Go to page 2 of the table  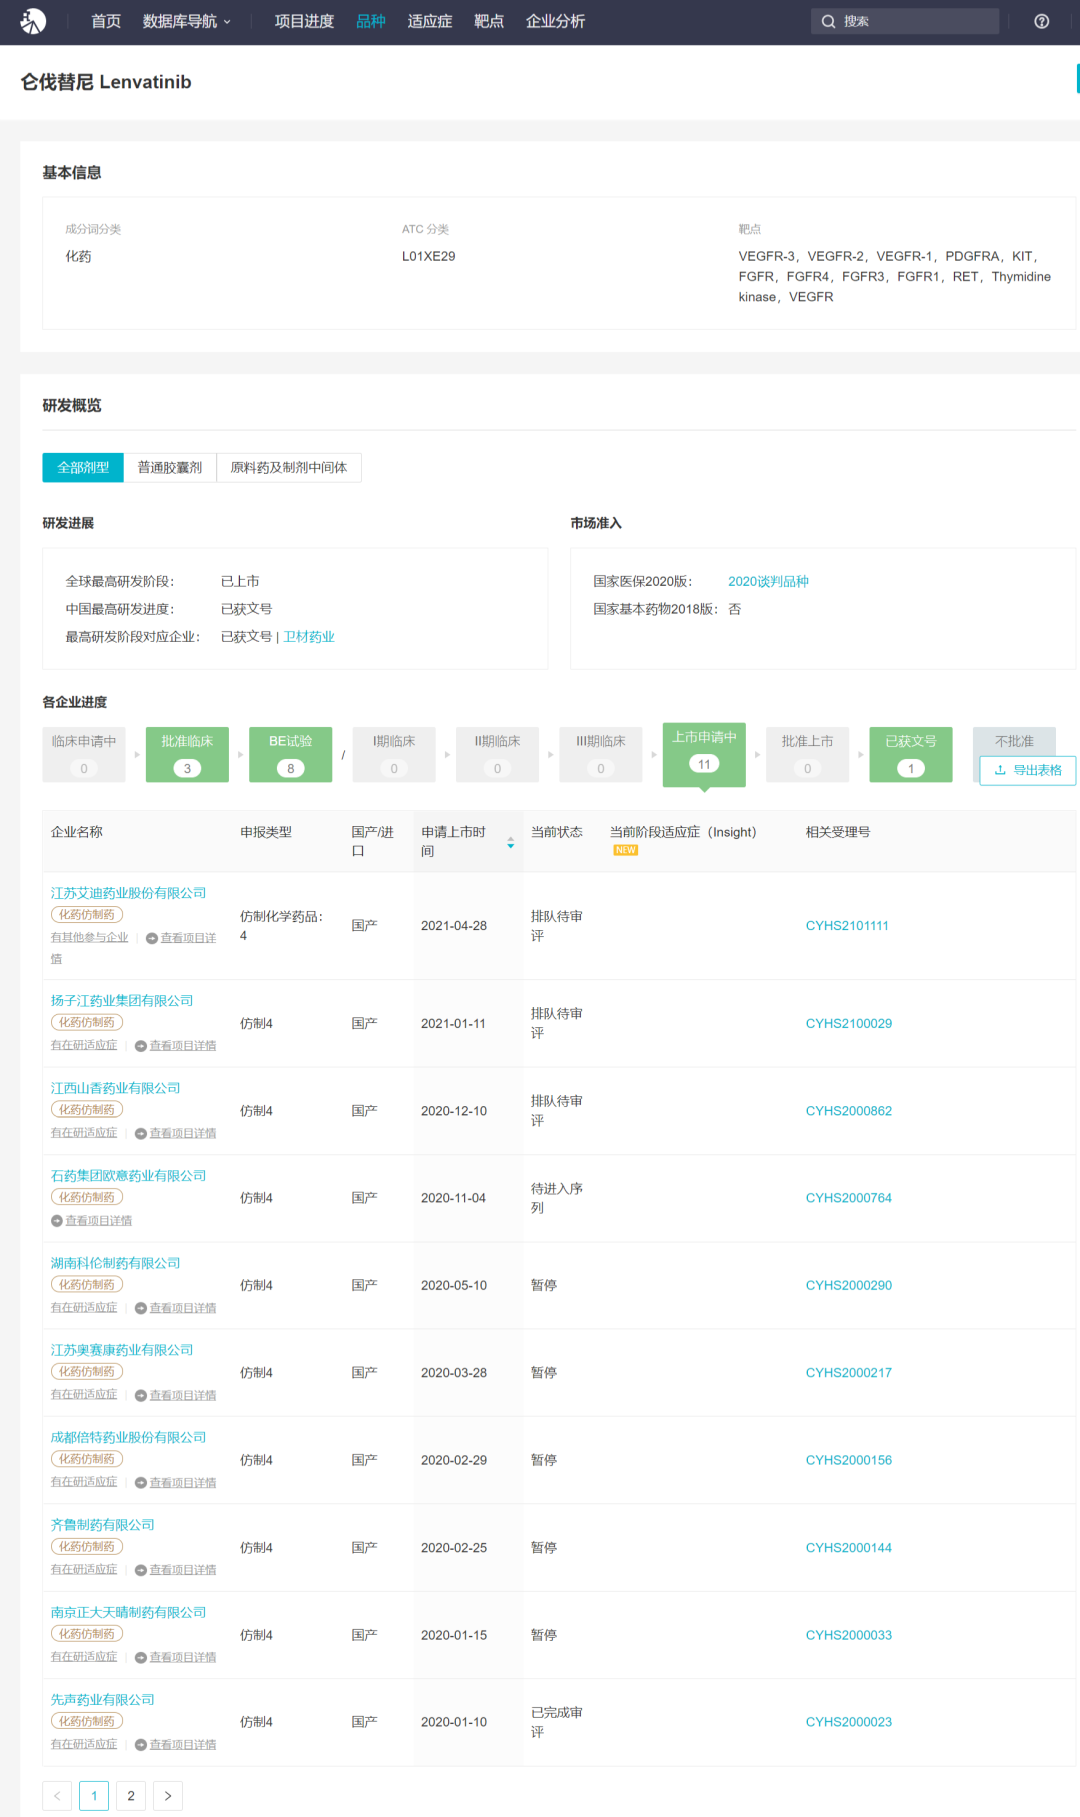click(131, 1796)
